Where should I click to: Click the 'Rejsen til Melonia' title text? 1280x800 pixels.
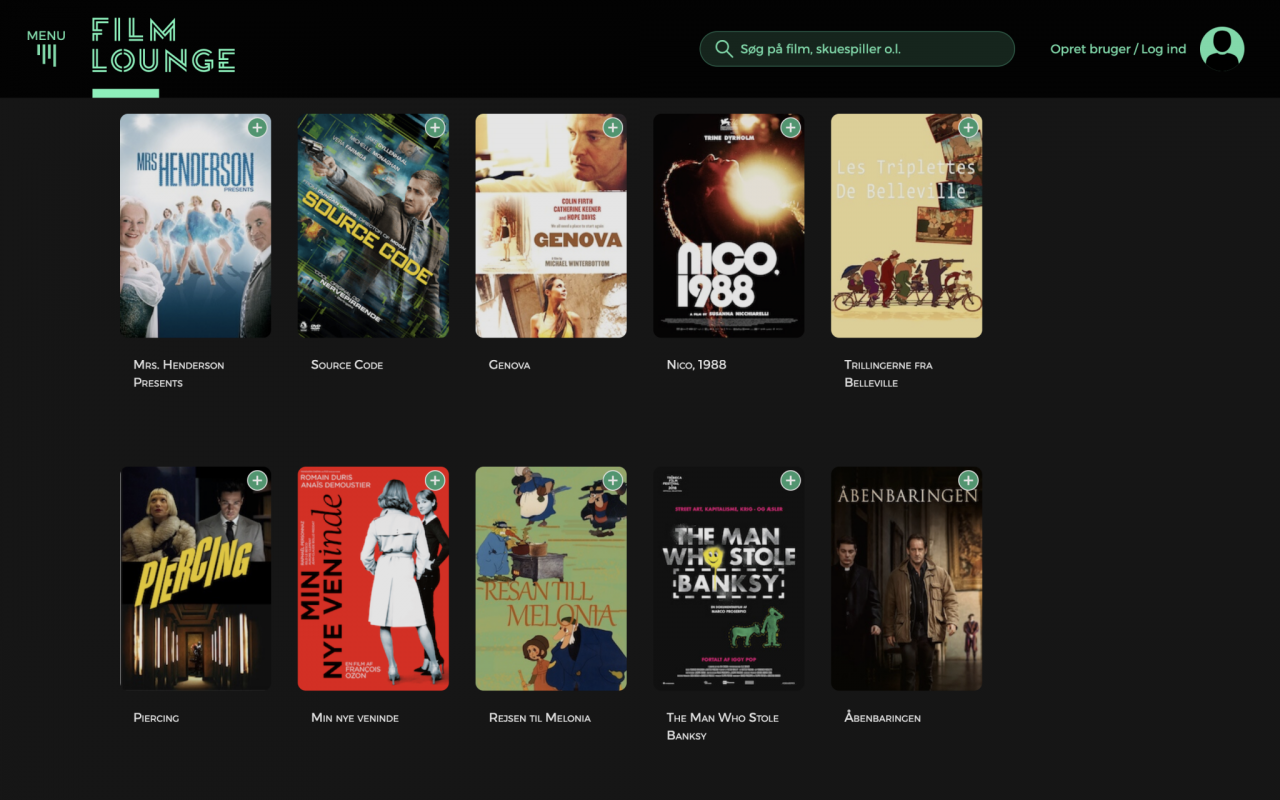[x=540, y=718]
